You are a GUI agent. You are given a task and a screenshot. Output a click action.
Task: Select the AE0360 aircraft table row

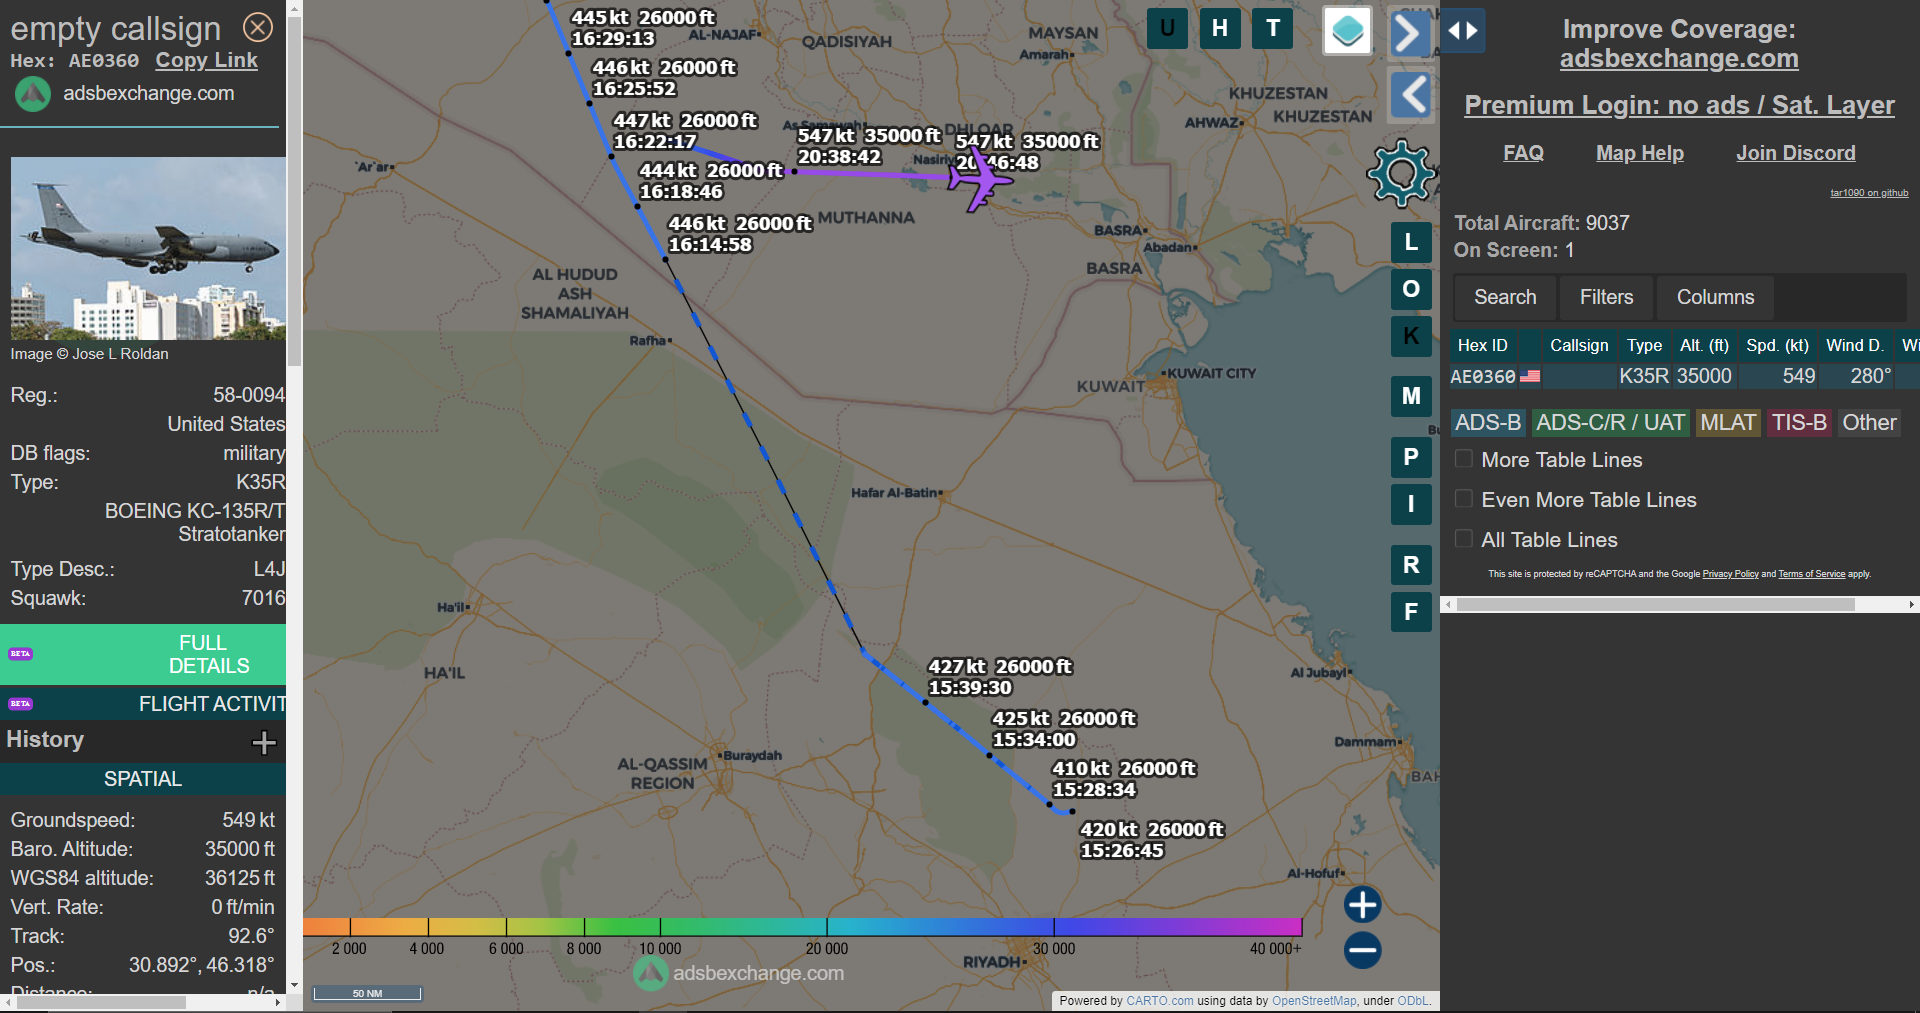[1684, 376]
